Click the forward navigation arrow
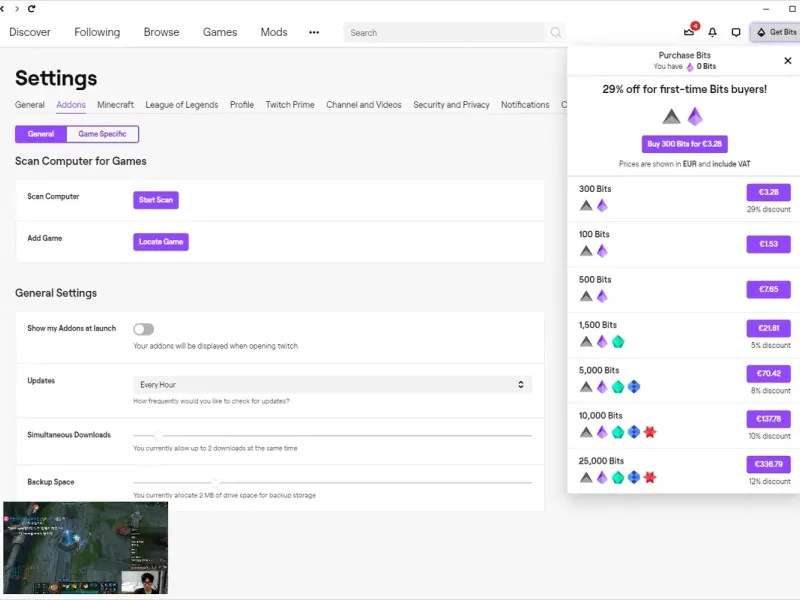This screenshot has height=600, width=800. 17,9
